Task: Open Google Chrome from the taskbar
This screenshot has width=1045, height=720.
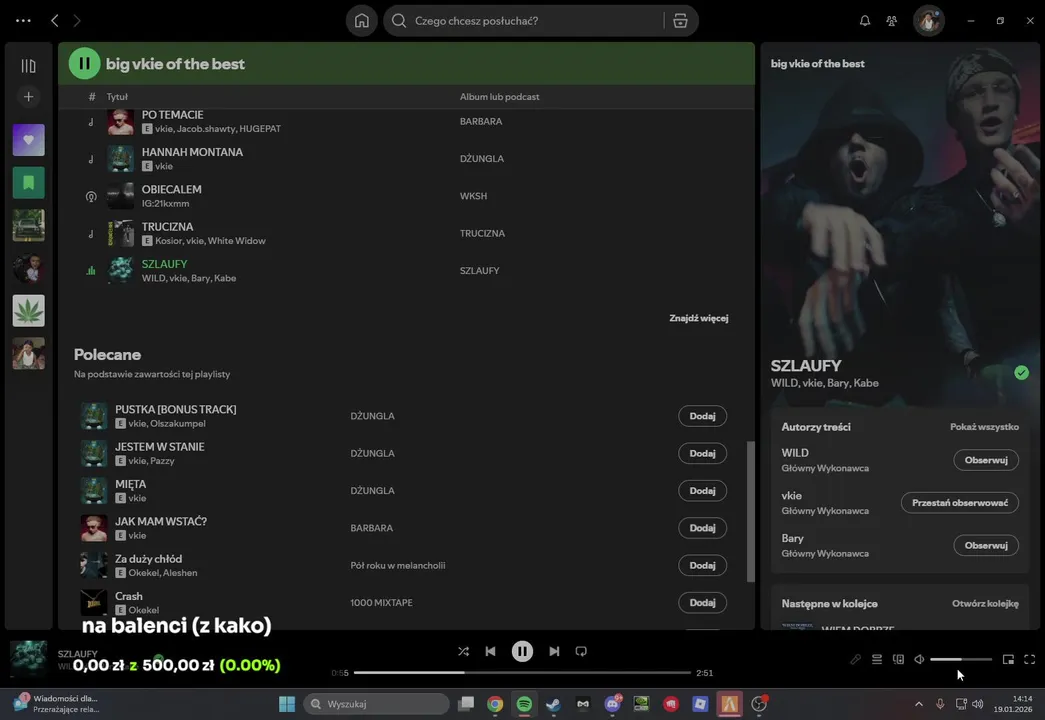Action: pyautogui.click(x=495, y=704)
